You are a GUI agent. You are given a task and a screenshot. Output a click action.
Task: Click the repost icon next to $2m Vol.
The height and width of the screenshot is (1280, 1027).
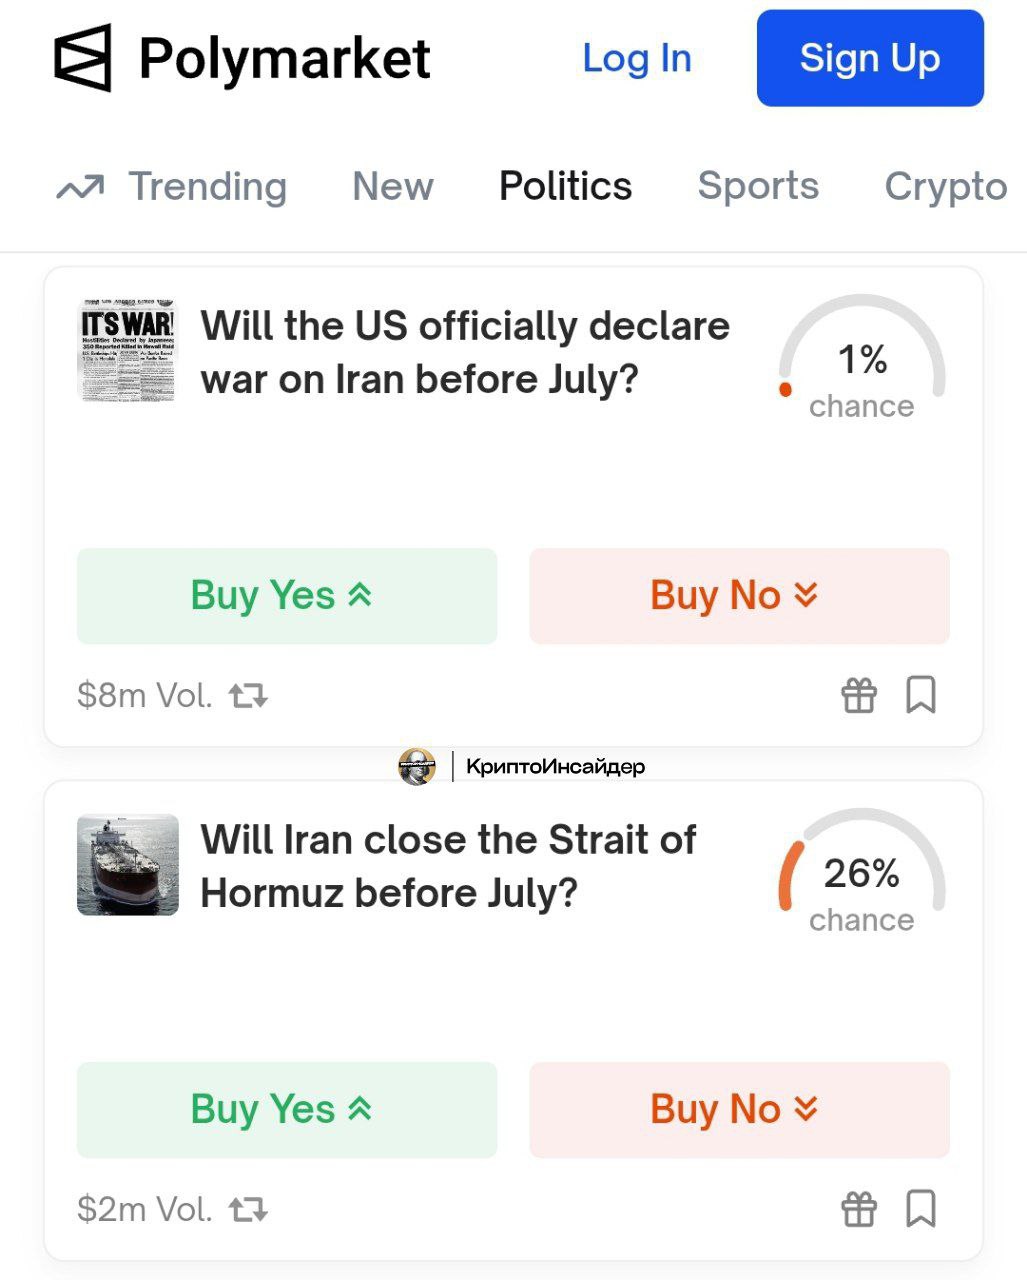[x=249, y=1210]
